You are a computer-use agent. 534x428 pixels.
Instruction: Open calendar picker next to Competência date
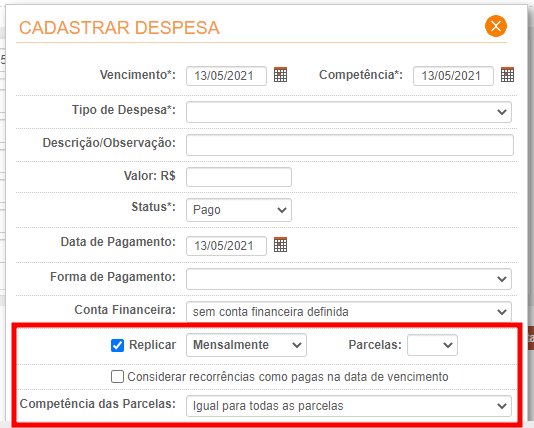[507, 75]
